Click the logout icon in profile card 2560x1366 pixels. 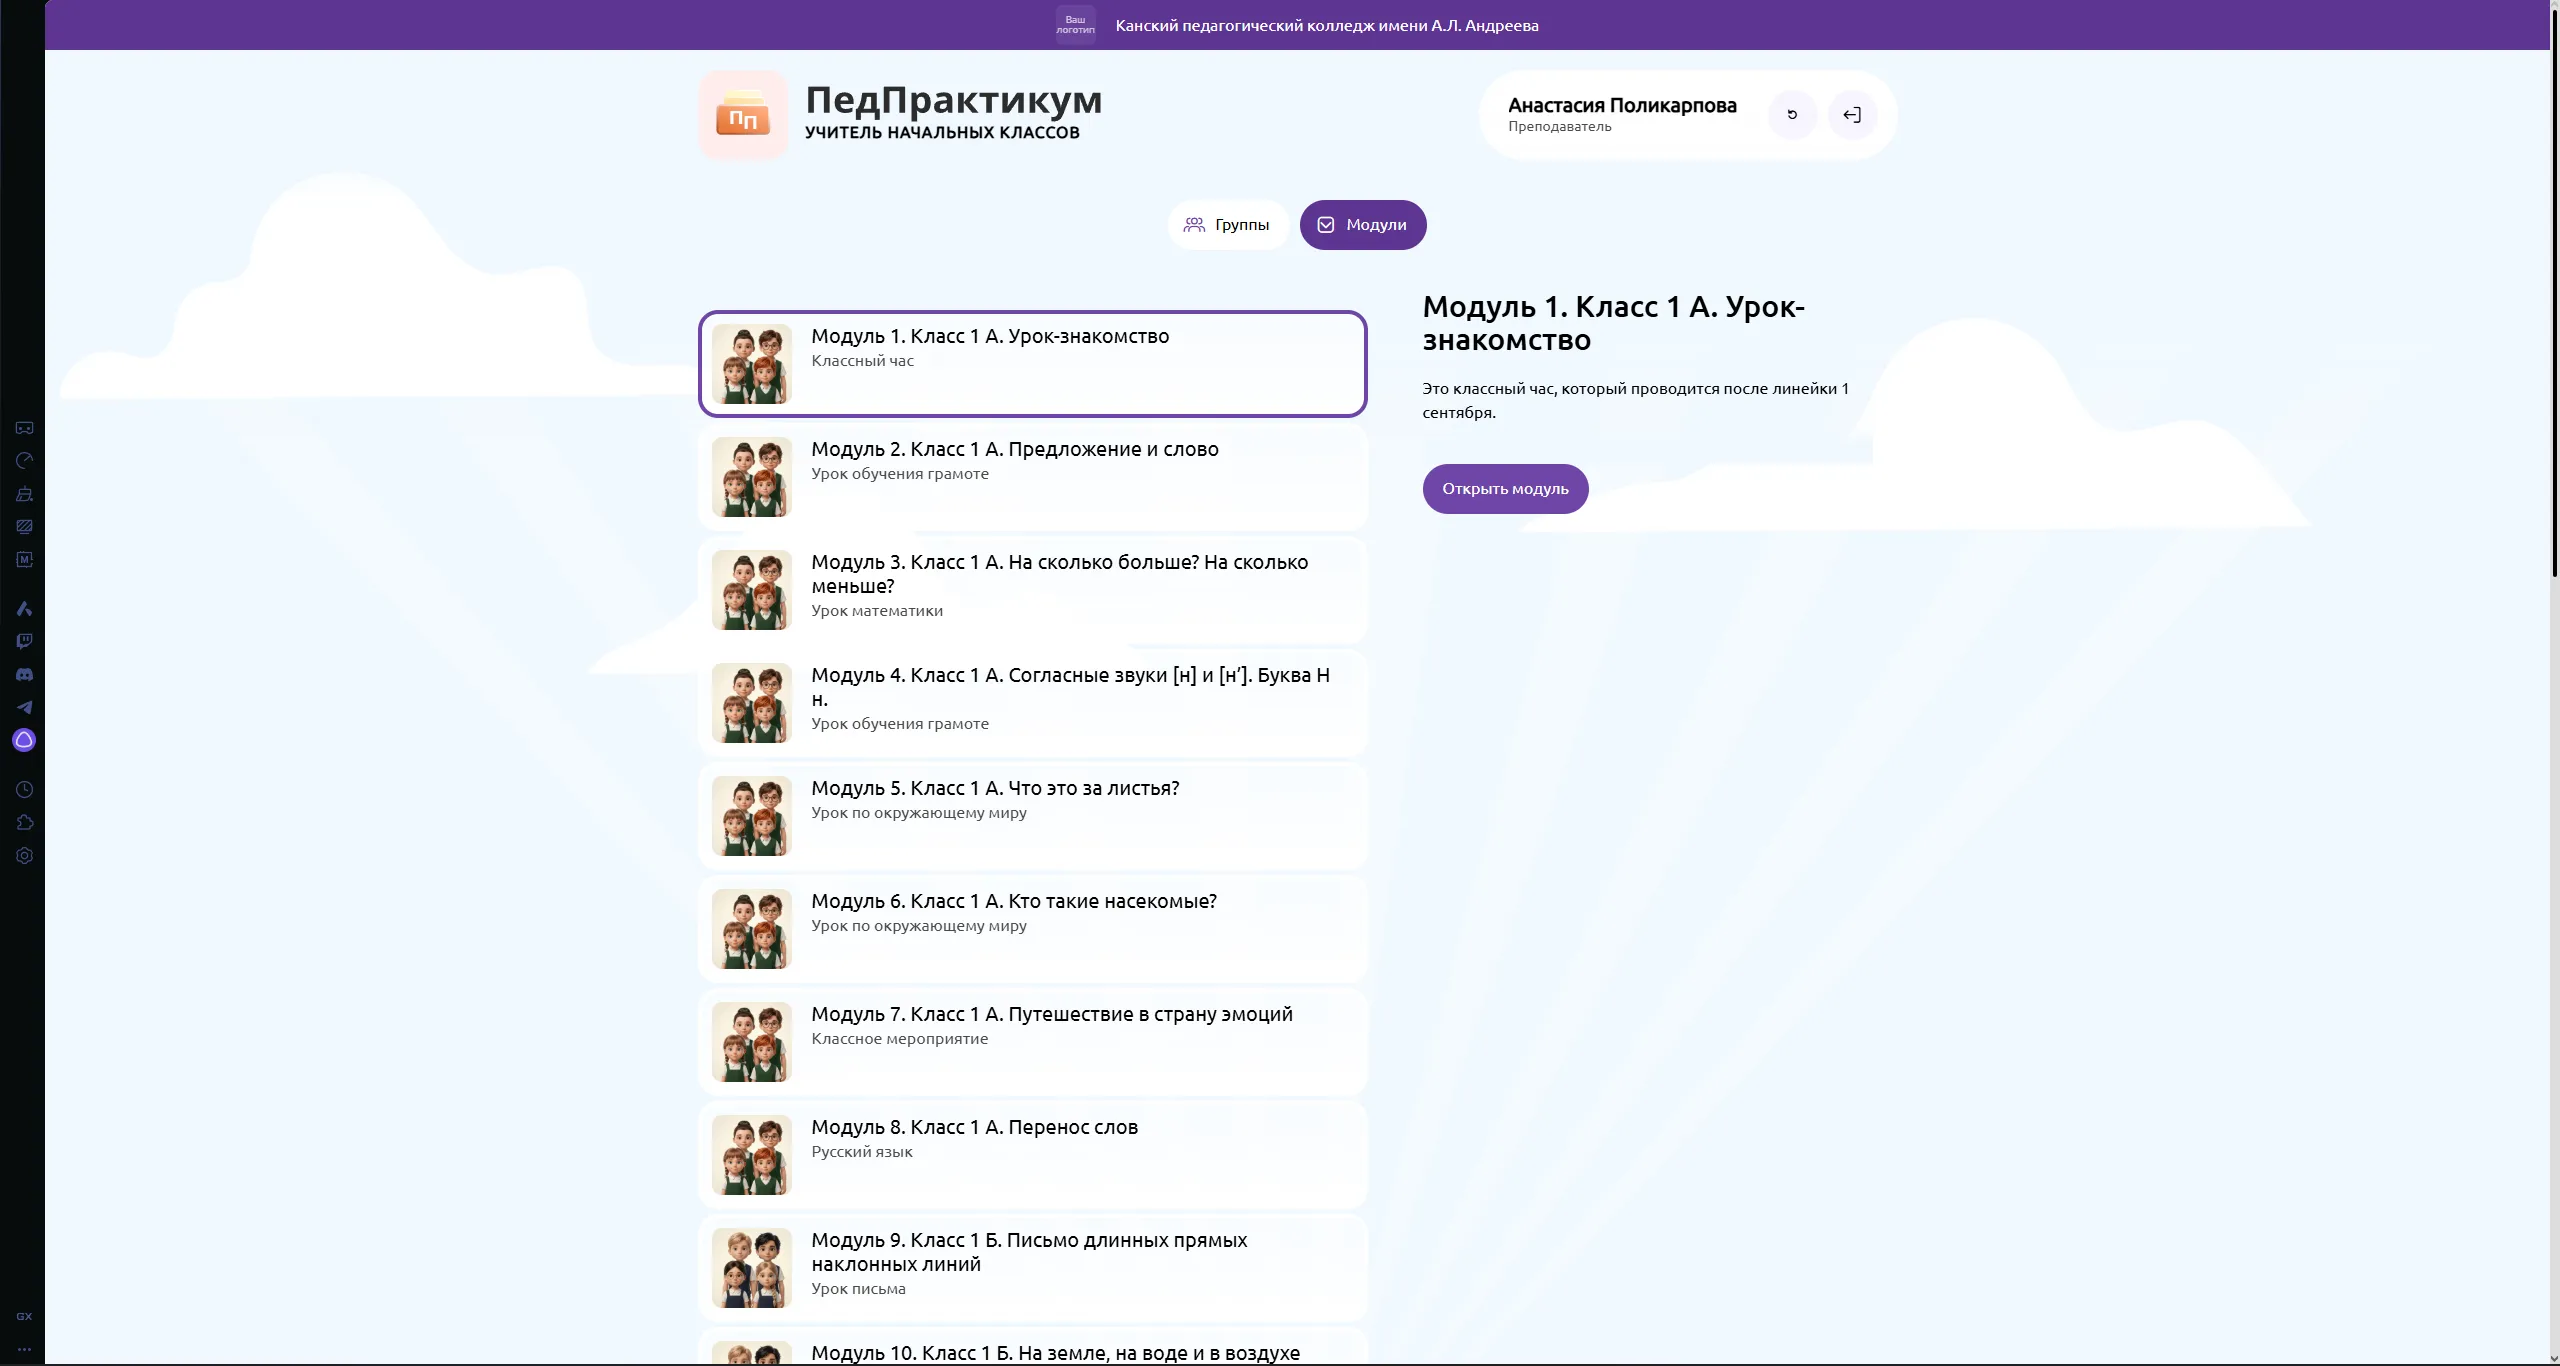1852,115
